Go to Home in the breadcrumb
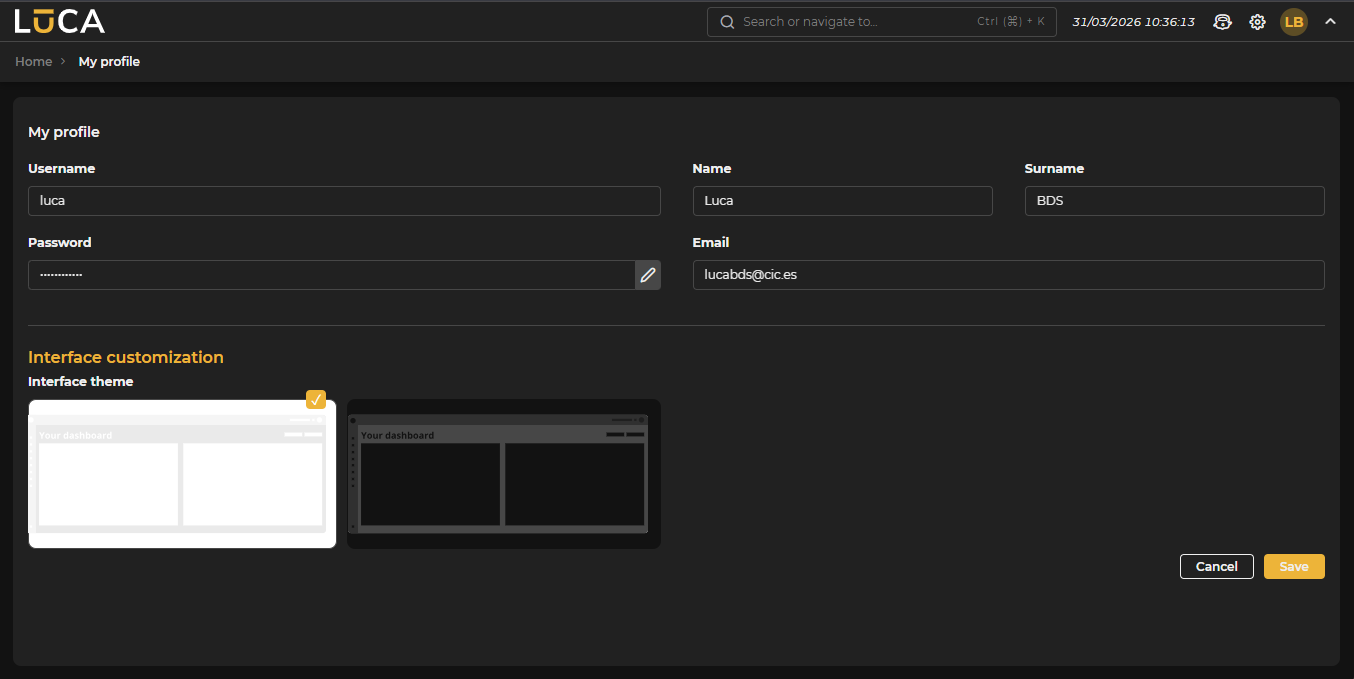Viewport: 1354px width, 679px height. tap(33, 62)
